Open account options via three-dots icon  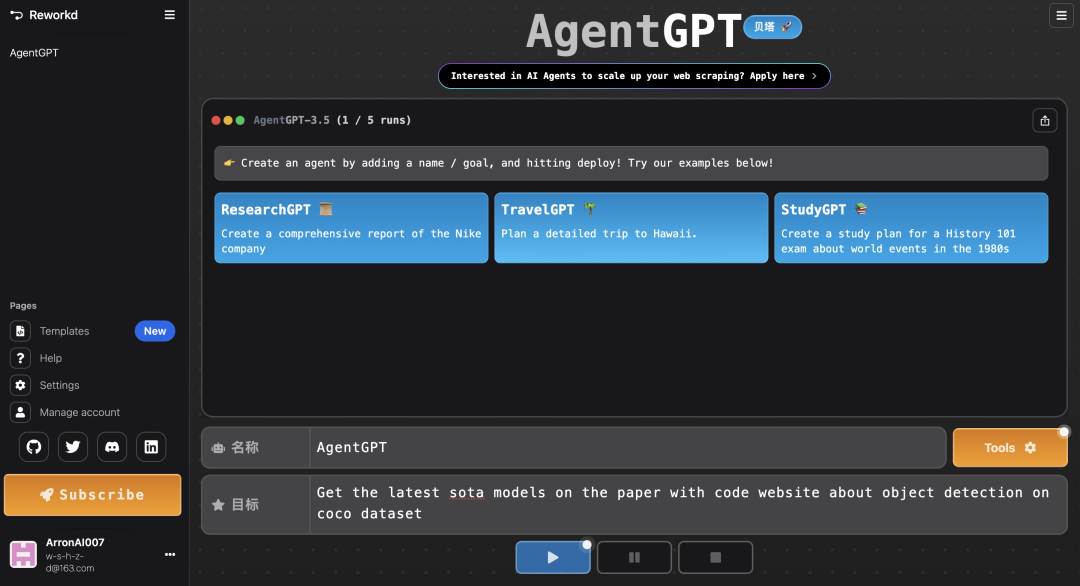(169, 554)
